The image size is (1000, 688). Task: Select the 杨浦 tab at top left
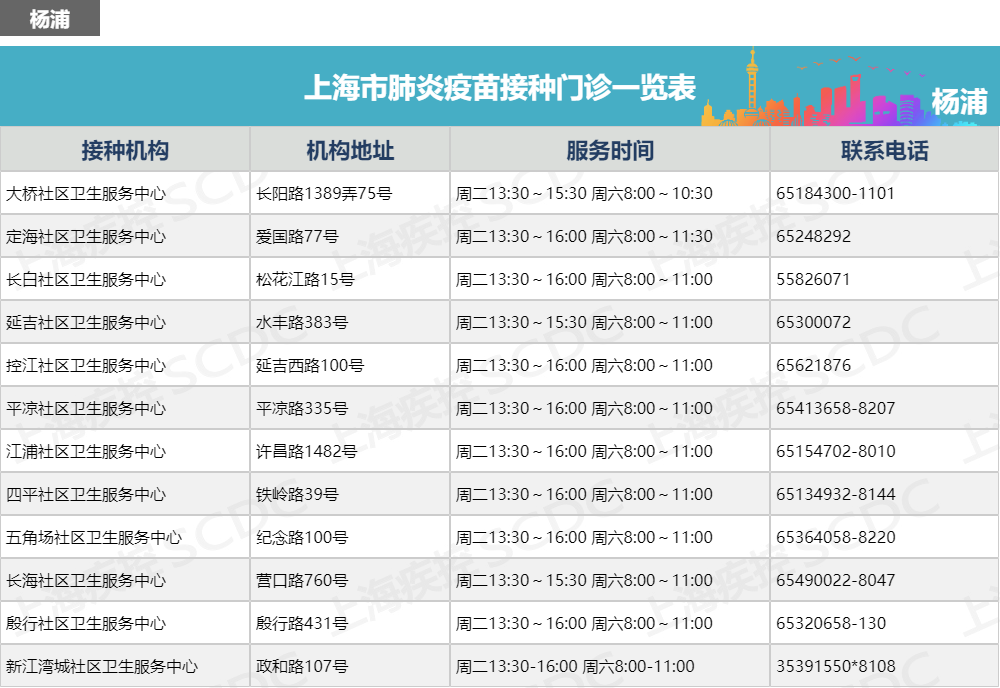(x=50, y=19)
